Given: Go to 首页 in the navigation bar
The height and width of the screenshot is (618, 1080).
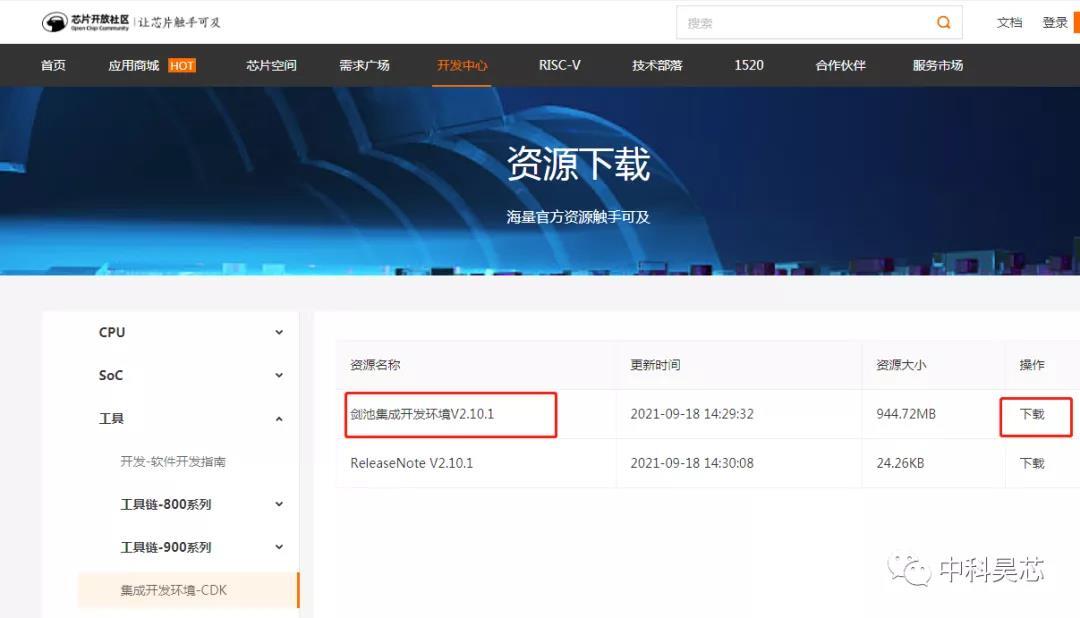Looking at the screenshot, I should pyautogui.click(x=53, y=65).
